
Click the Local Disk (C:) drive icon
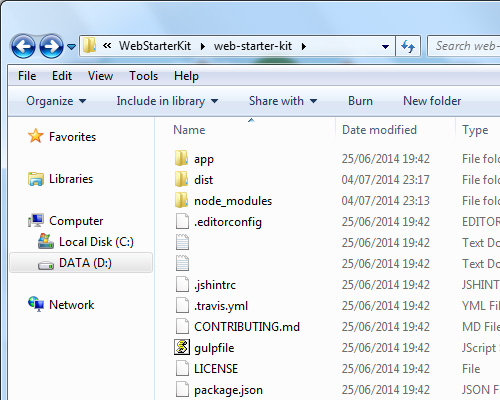tap(46, 241)
